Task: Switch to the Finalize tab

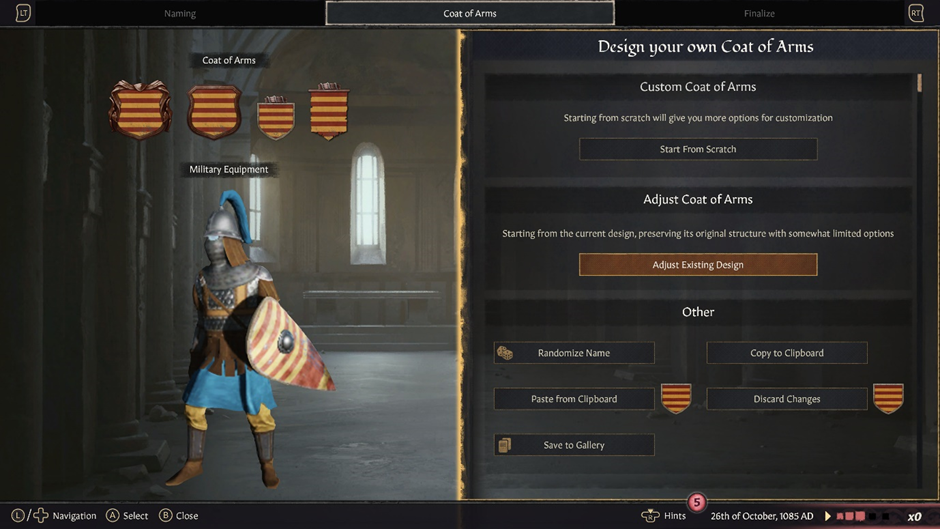Action: (759, 13)
